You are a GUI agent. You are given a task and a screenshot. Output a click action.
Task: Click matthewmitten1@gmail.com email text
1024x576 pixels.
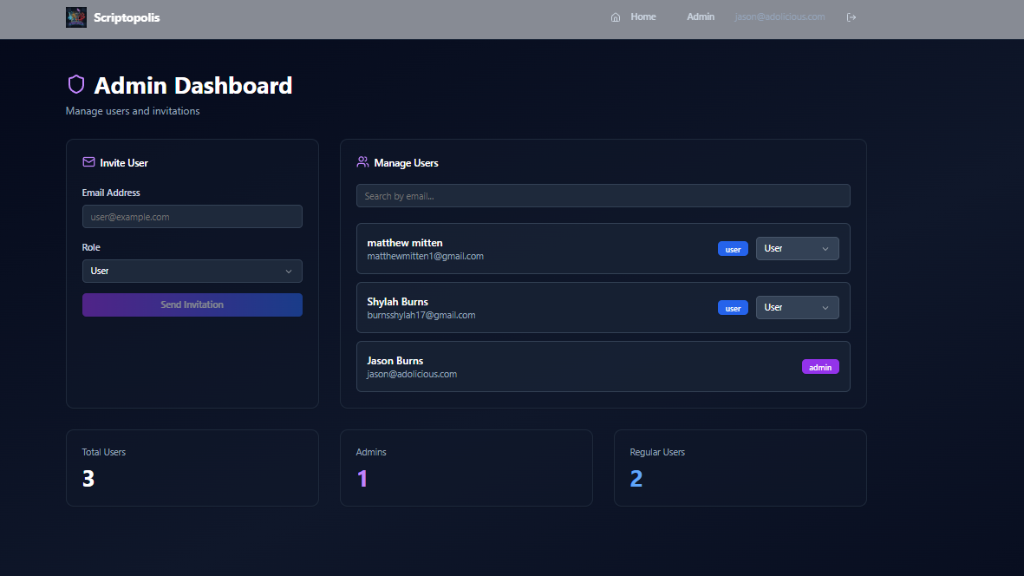click(x=425, y=256)
